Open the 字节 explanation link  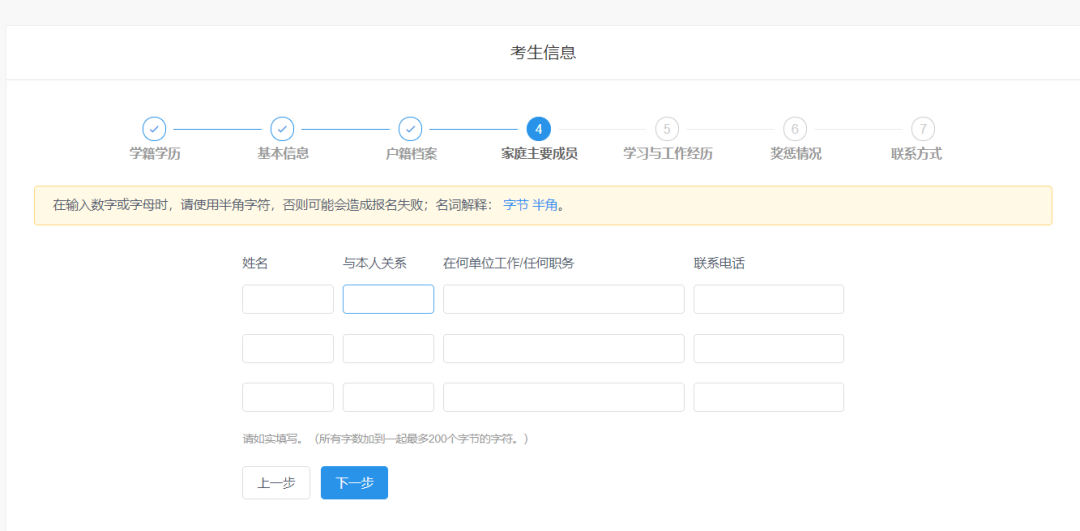[x=516, y=205]
